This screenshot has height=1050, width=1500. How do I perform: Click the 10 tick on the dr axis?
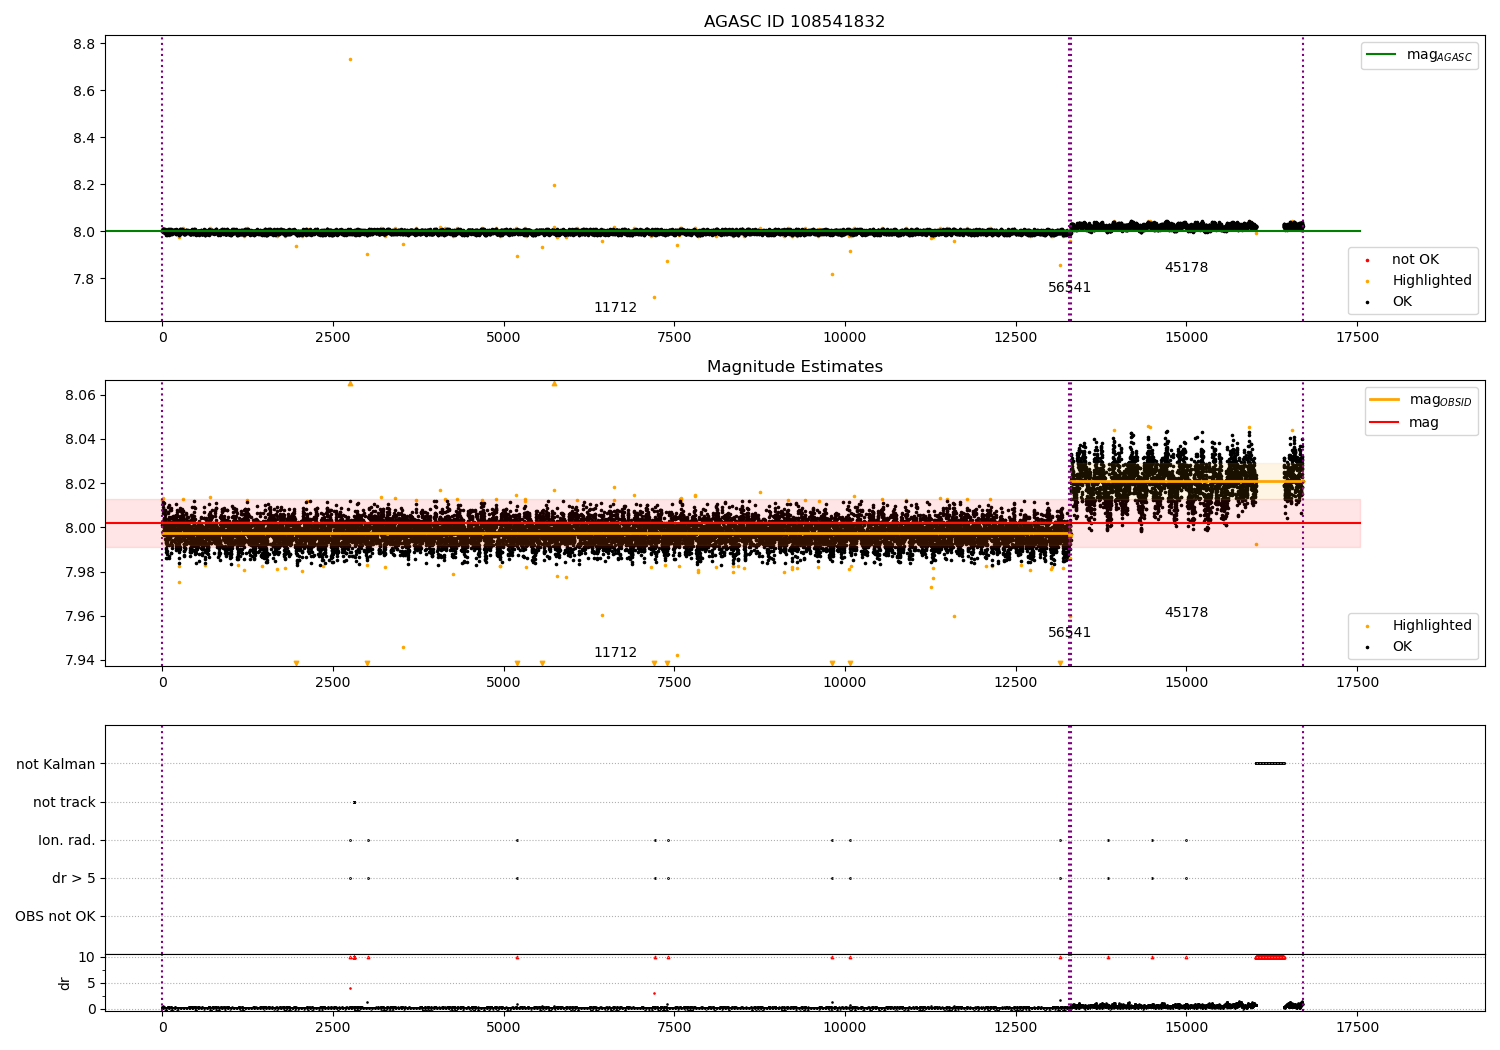(x=87, y=957)
